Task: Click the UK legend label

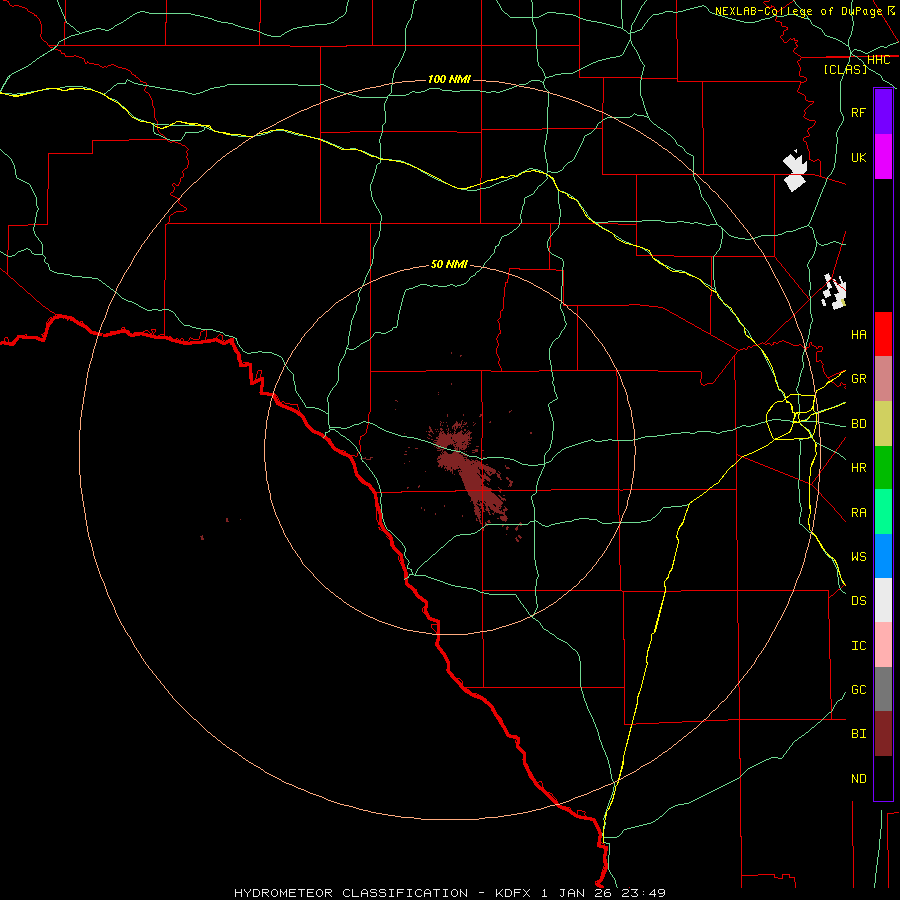Action: 859,157
